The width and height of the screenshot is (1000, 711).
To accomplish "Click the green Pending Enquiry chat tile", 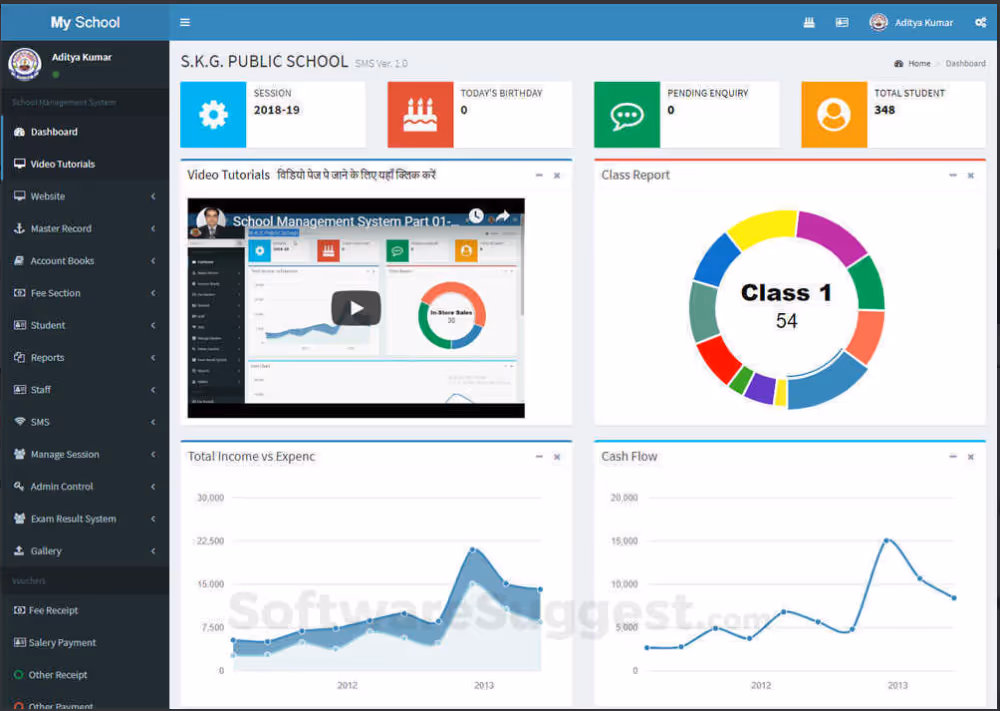I will pyautogui.click(x=627, y=115).
